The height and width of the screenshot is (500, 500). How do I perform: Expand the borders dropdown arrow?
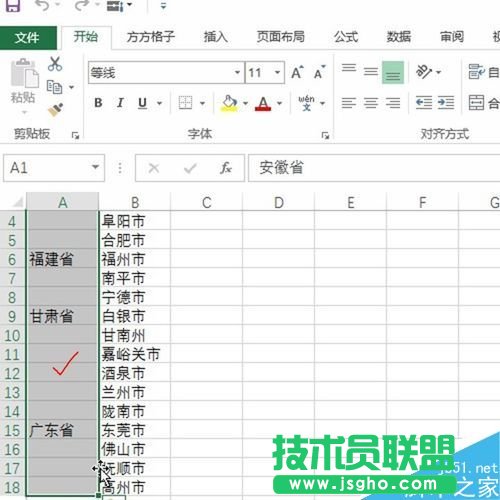(202, 103)
